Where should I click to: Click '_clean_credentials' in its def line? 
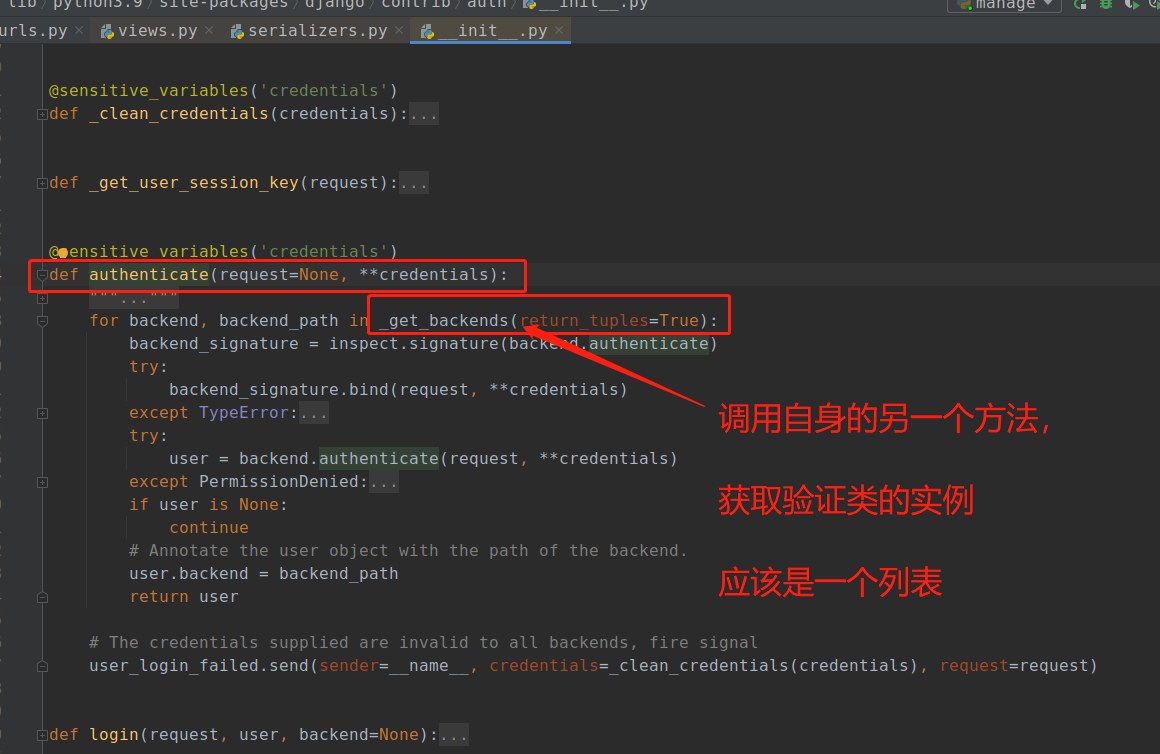point(178,113)
